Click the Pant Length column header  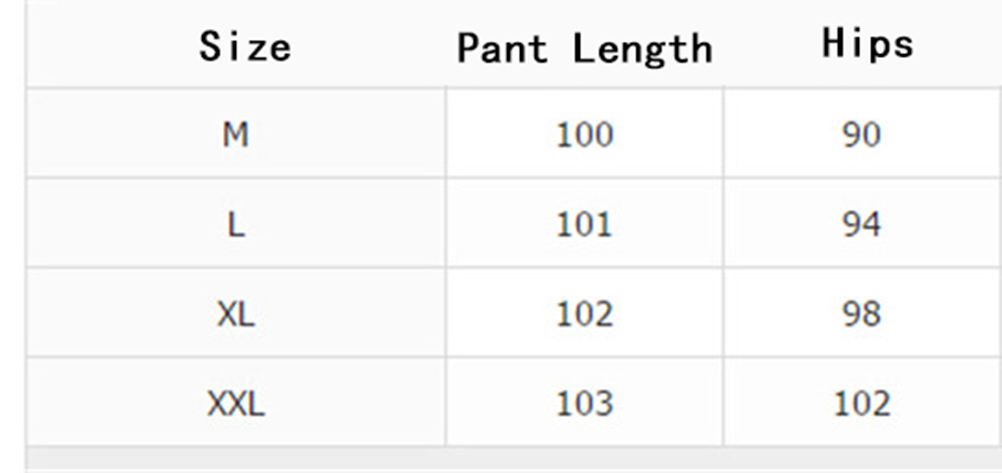584,48
